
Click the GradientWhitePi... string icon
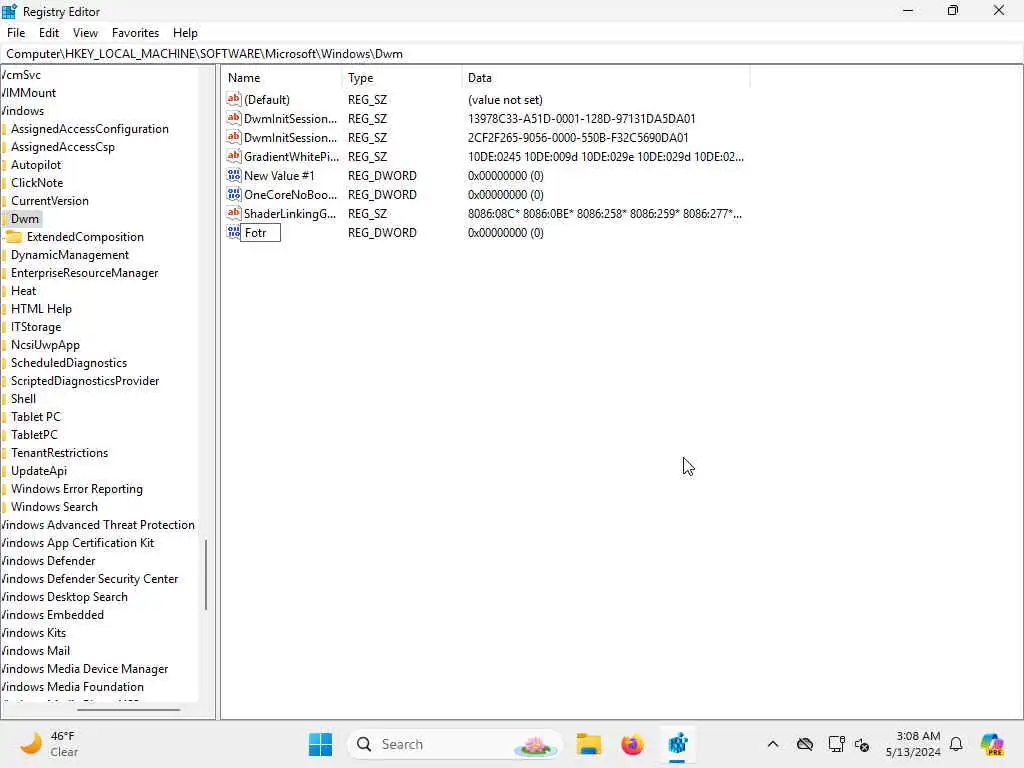point(234,156)
